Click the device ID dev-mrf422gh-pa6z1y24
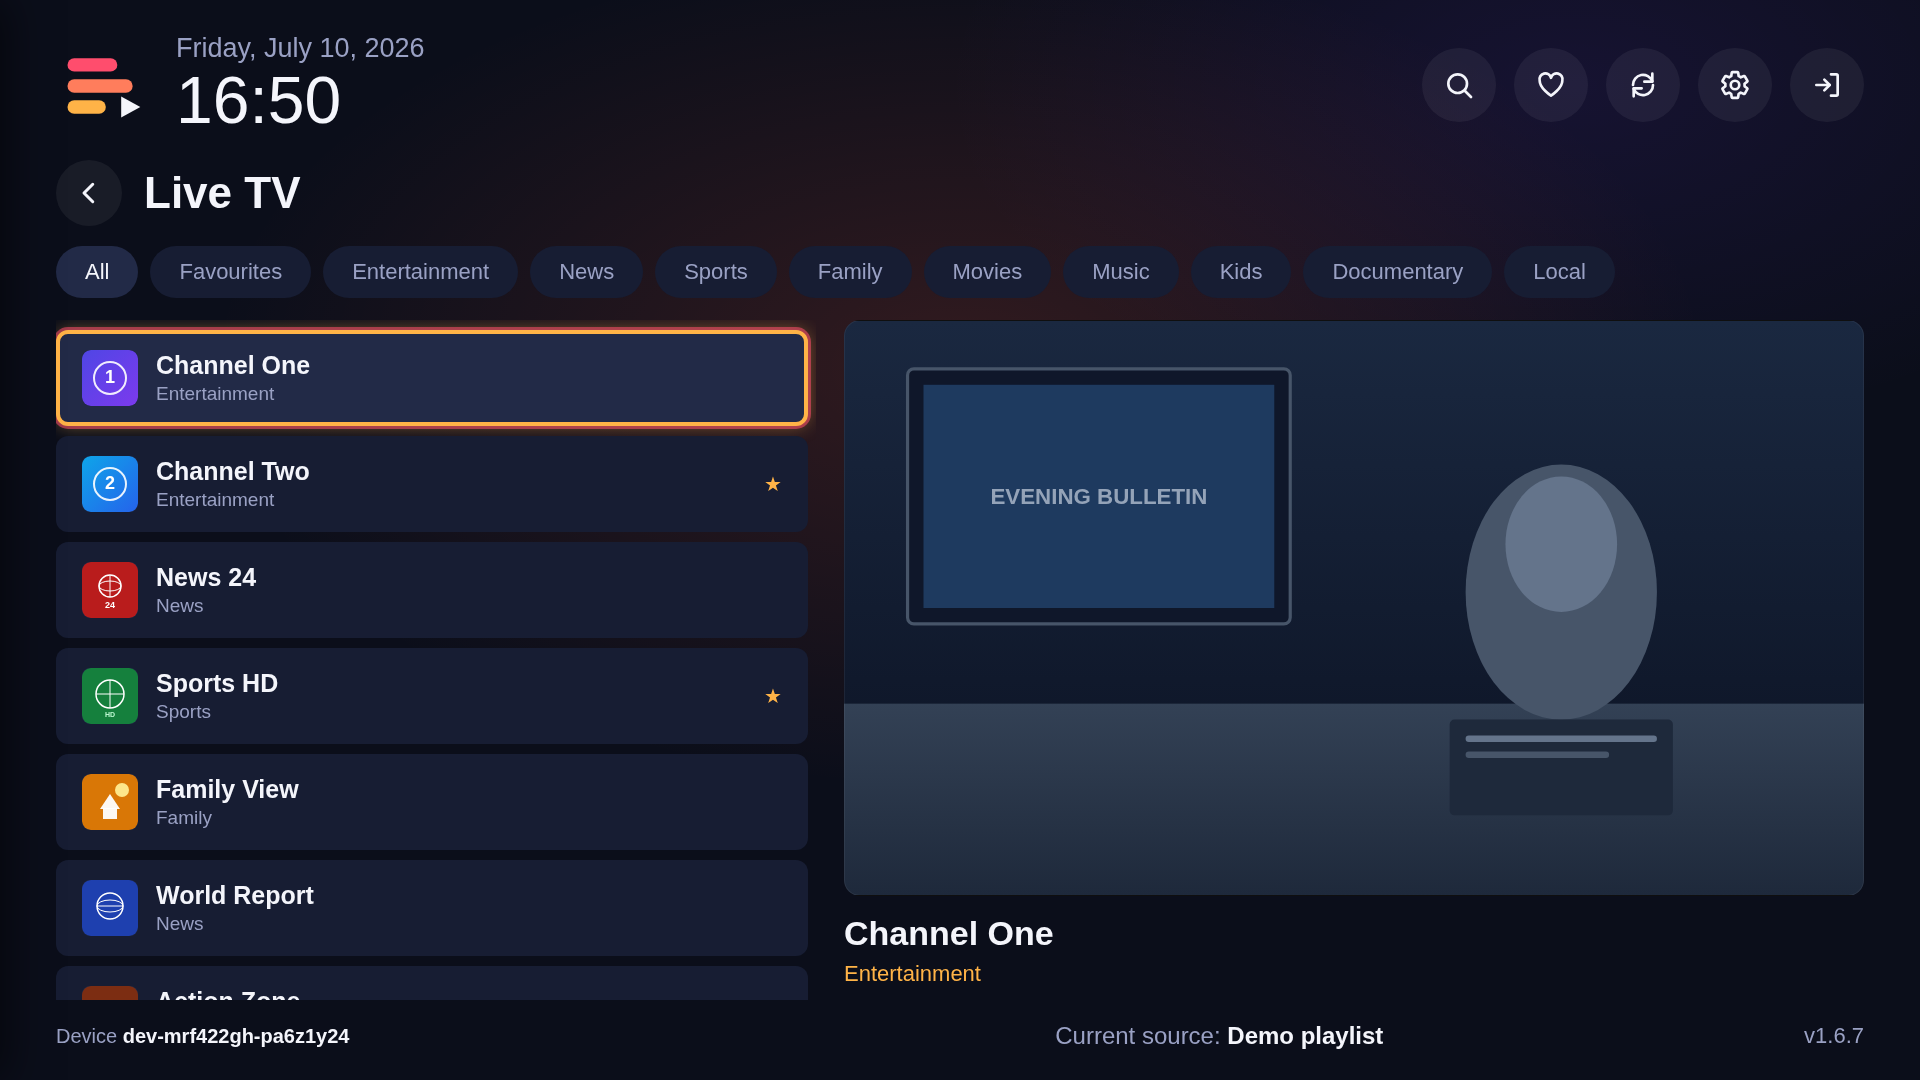This screenshot has height=1080, width=1920. point(236,1036)
